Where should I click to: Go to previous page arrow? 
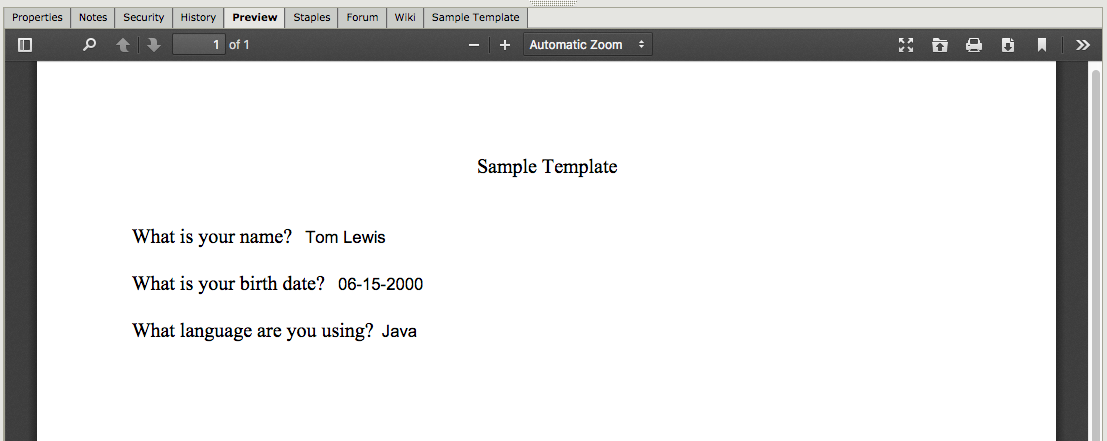coord(123,45)
